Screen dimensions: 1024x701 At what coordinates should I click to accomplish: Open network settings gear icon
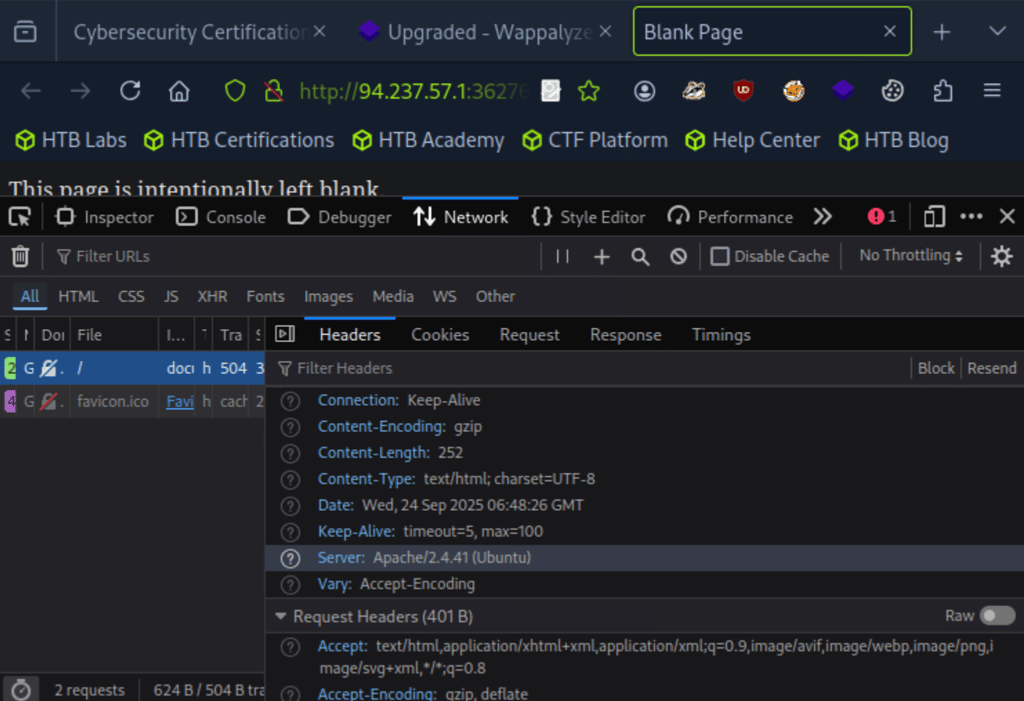(1001, 257)
